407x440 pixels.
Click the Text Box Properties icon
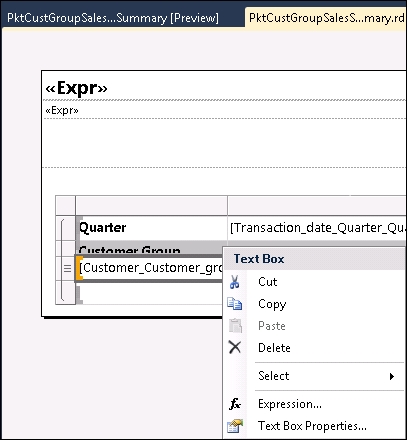coord(235,426)
